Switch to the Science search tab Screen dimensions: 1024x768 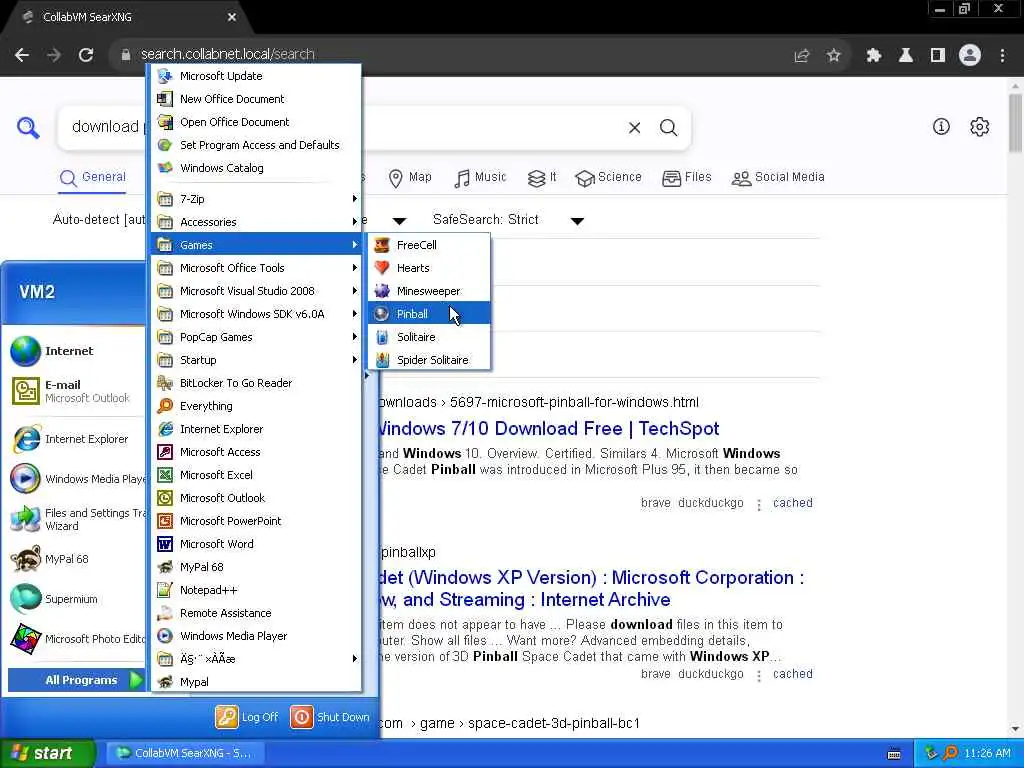[609, 178]
